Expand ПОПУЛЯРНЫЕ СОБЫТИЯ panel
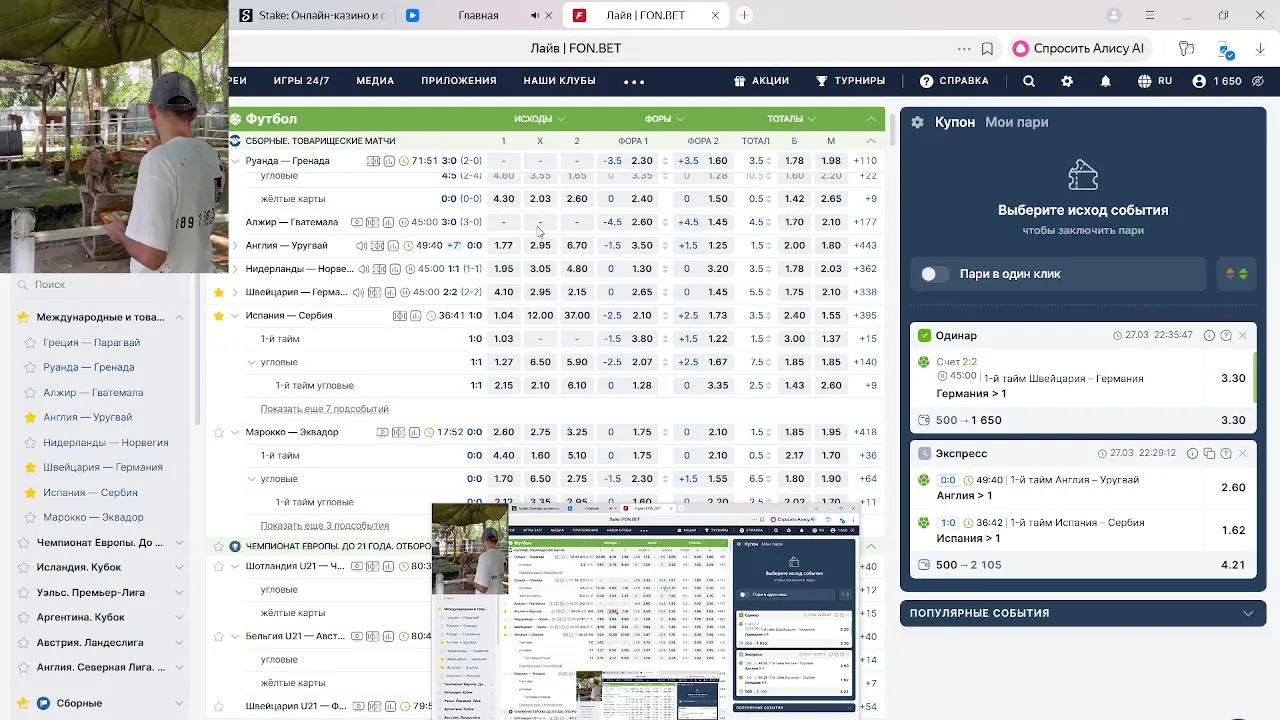Viewport: 1280px width, 720px height. click(x=1083, y=613)
